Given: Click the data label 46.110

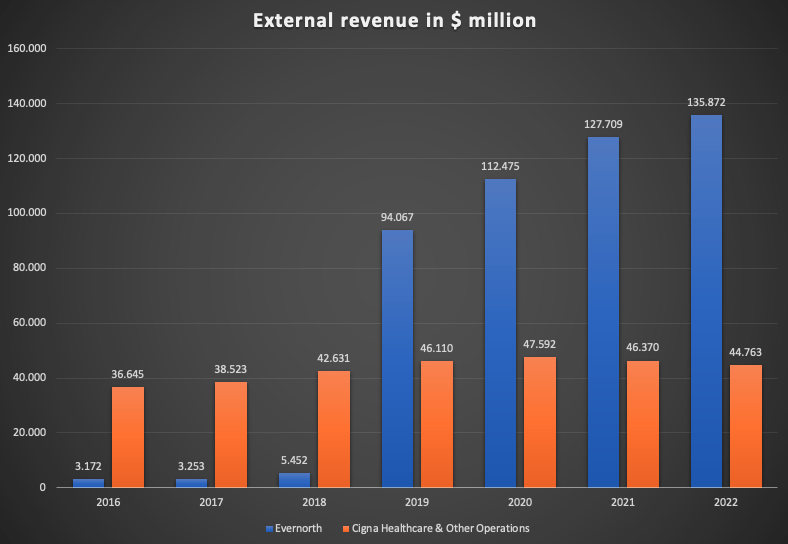Looking at the screenshot, I should 437,348.
